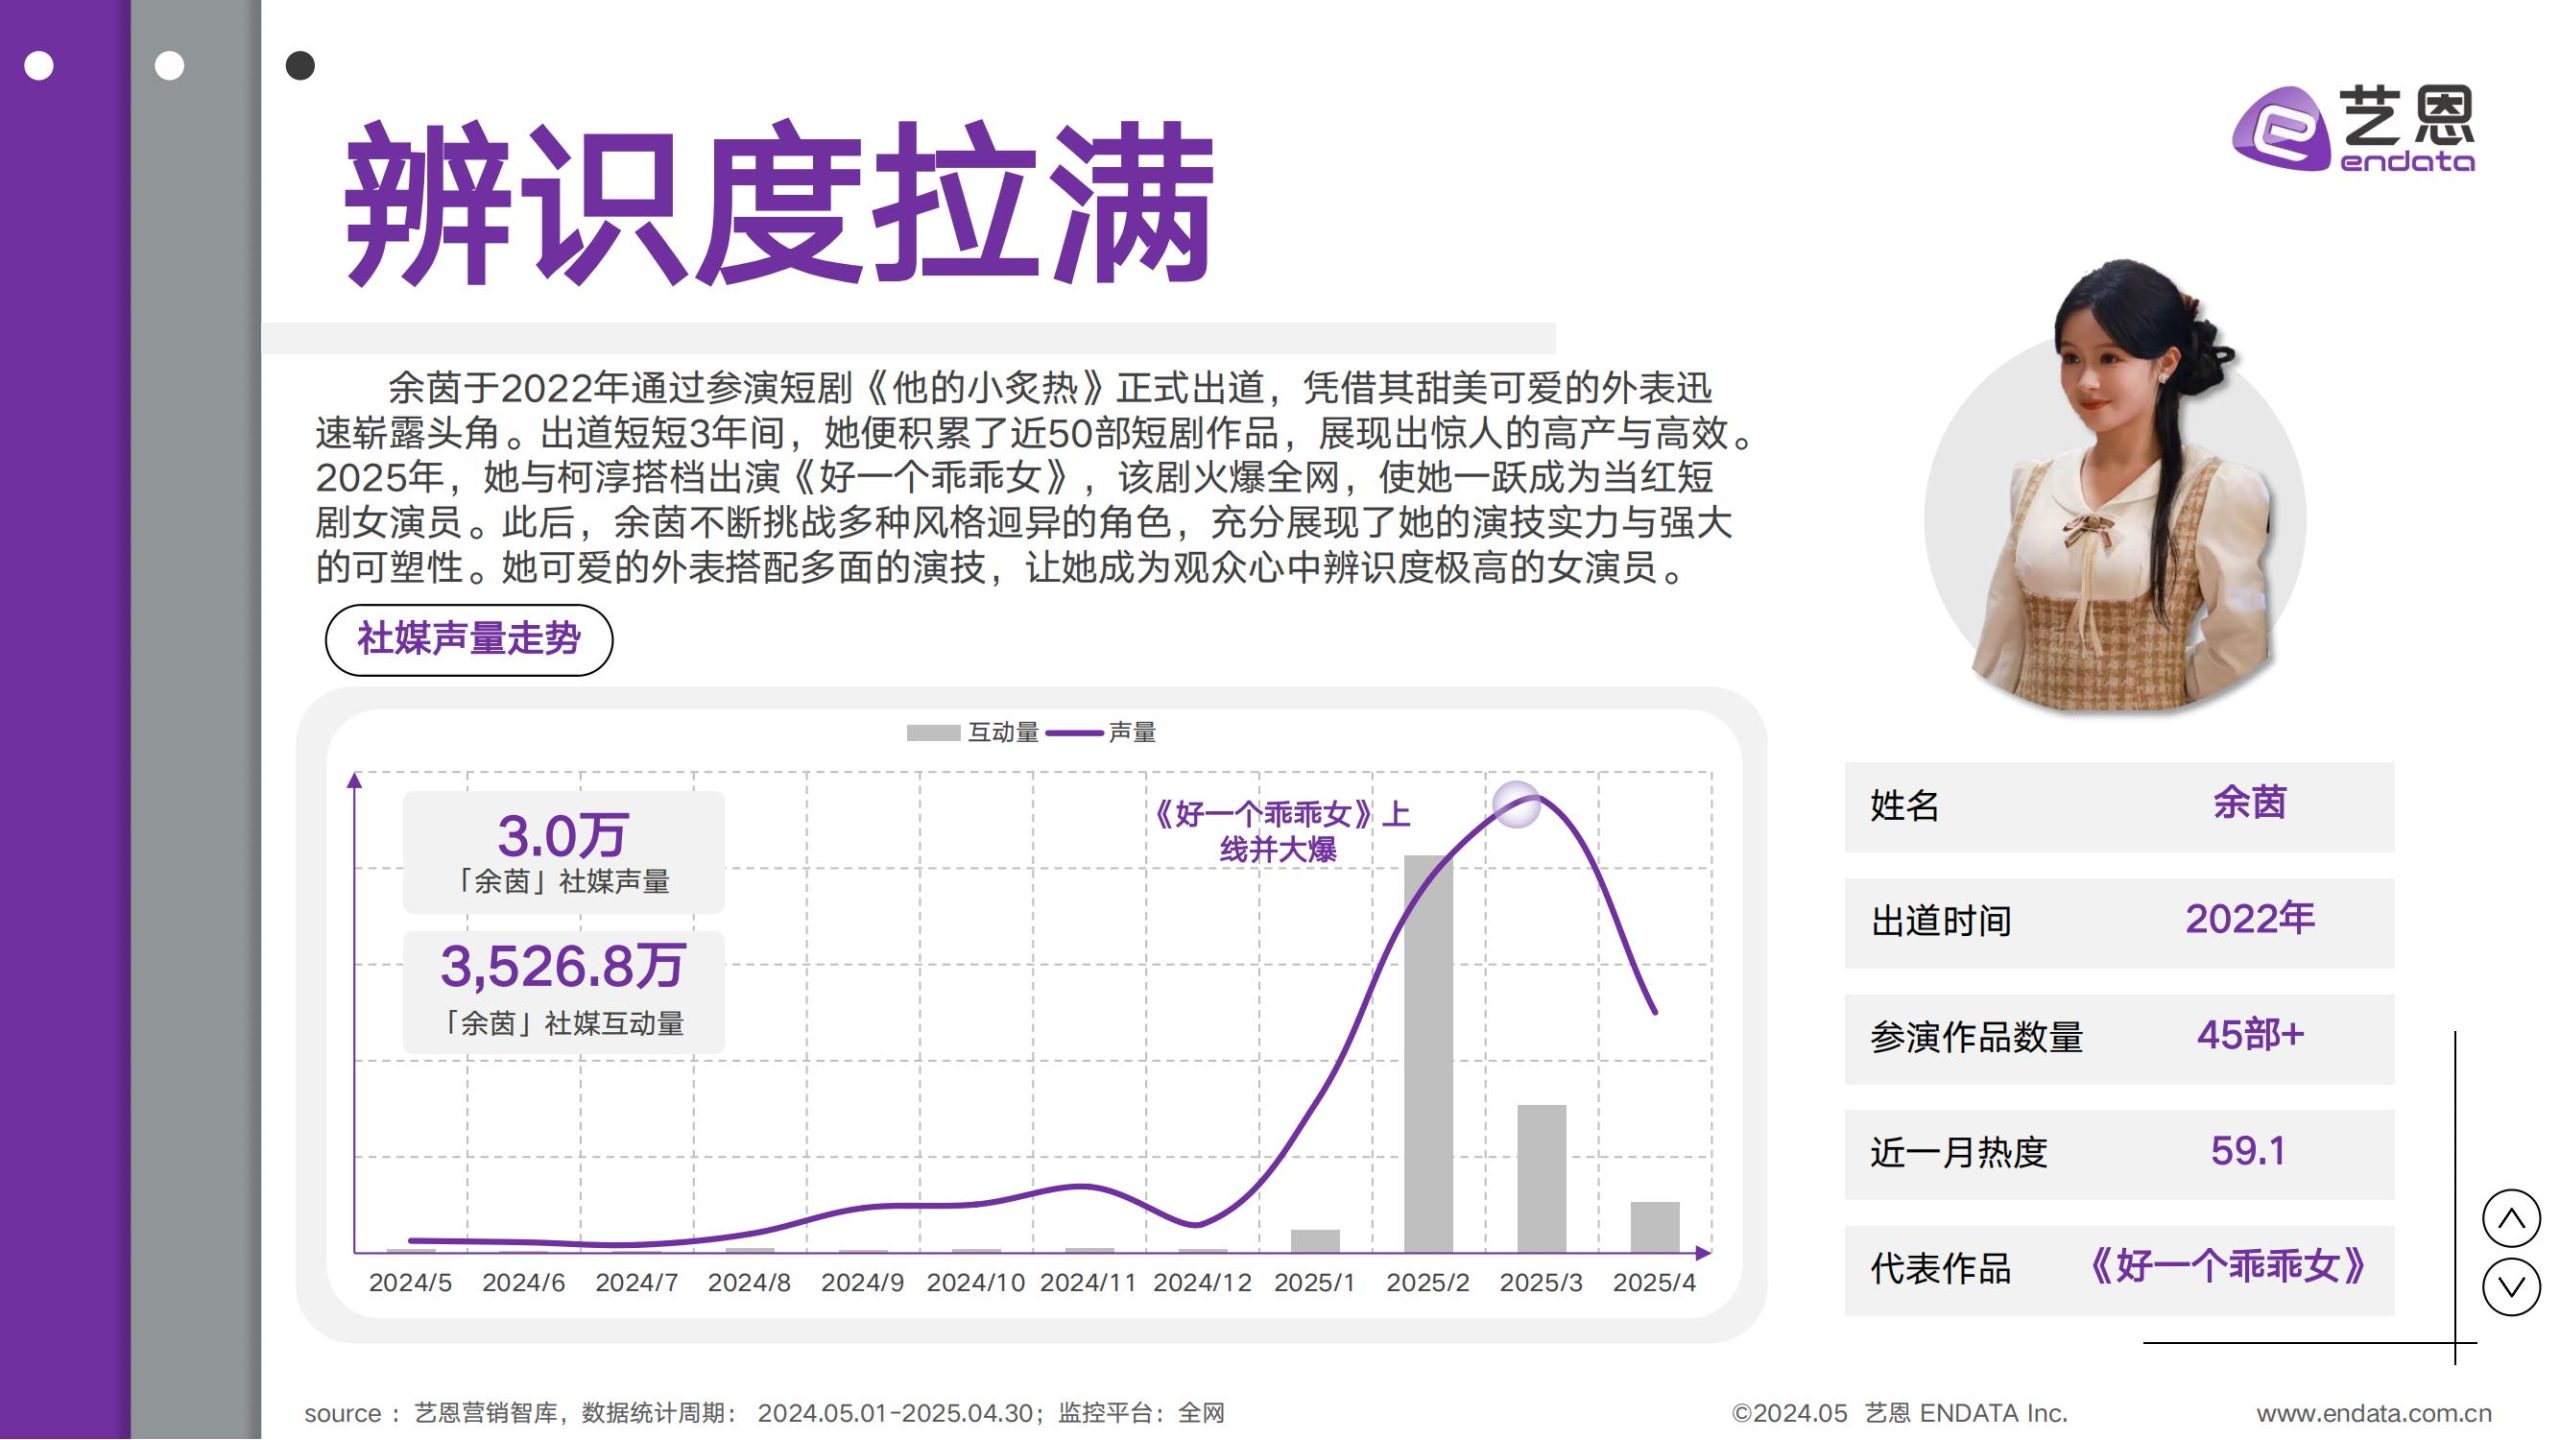Viewport: 2560px width, 1440px height.
Task: Click the 2024/12 axis label
Action: tap(1202, 1283)
